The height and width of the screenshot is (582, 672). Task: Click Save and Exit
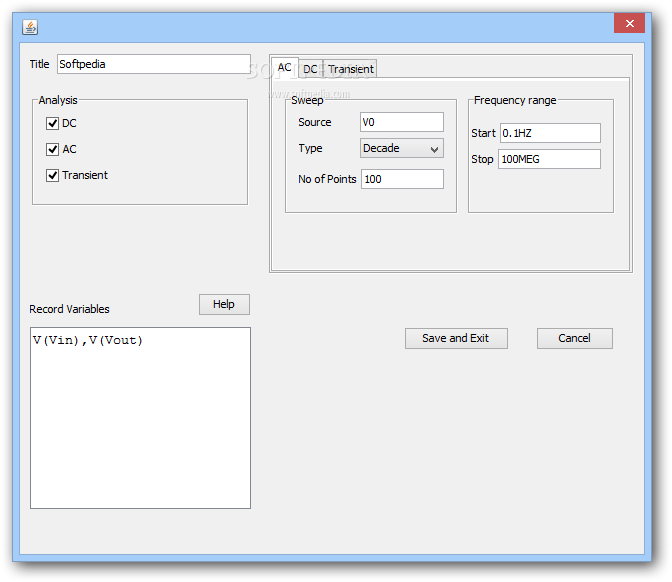[456, 339]
